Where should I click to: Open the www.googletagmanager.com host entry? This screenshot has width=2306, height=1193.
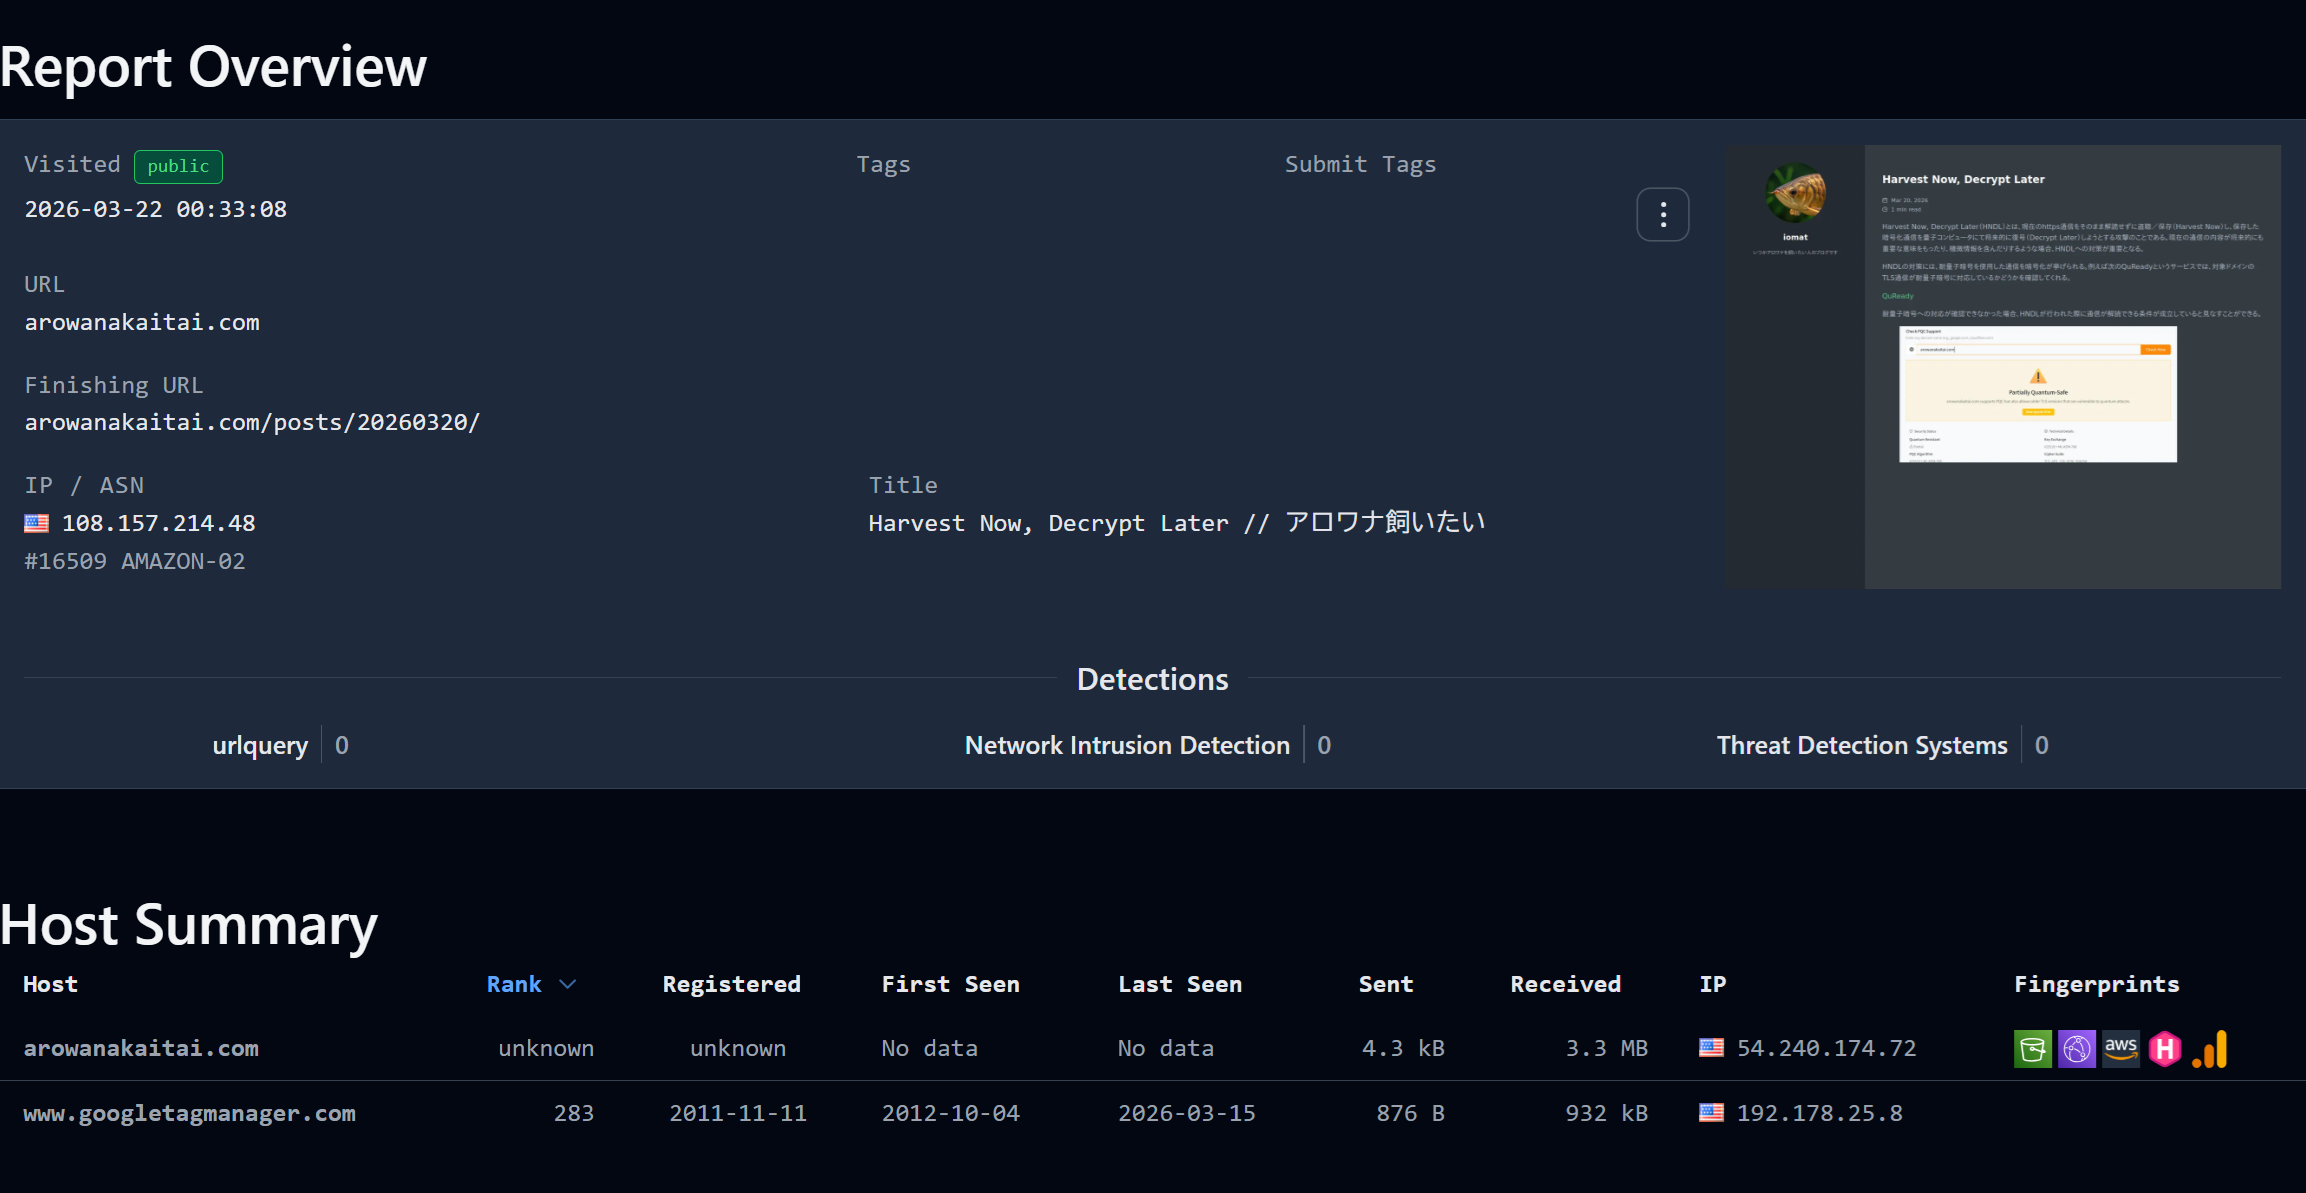(x=189, y=1113)
